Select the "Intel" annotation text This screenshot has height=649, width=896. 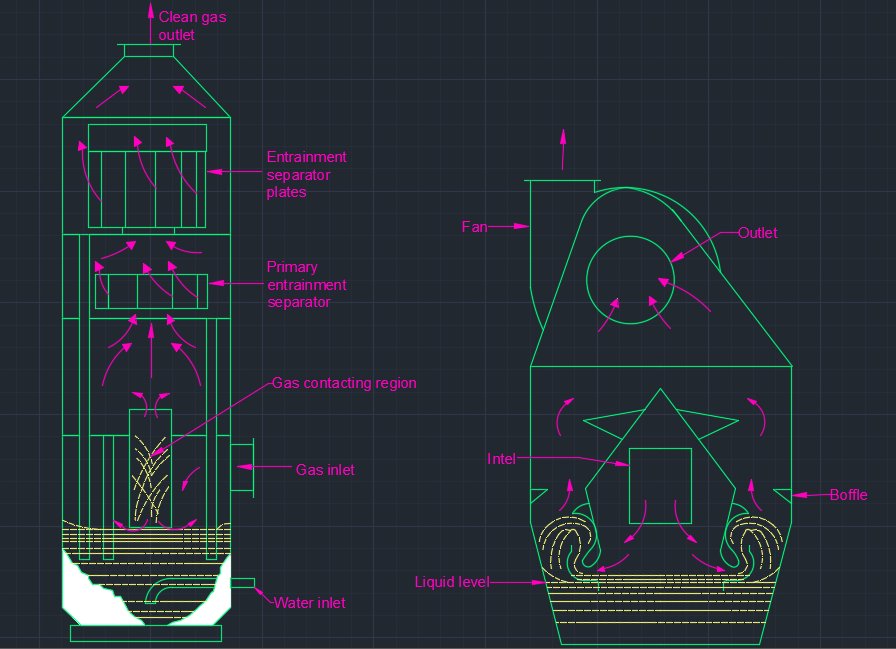(501, 459)
